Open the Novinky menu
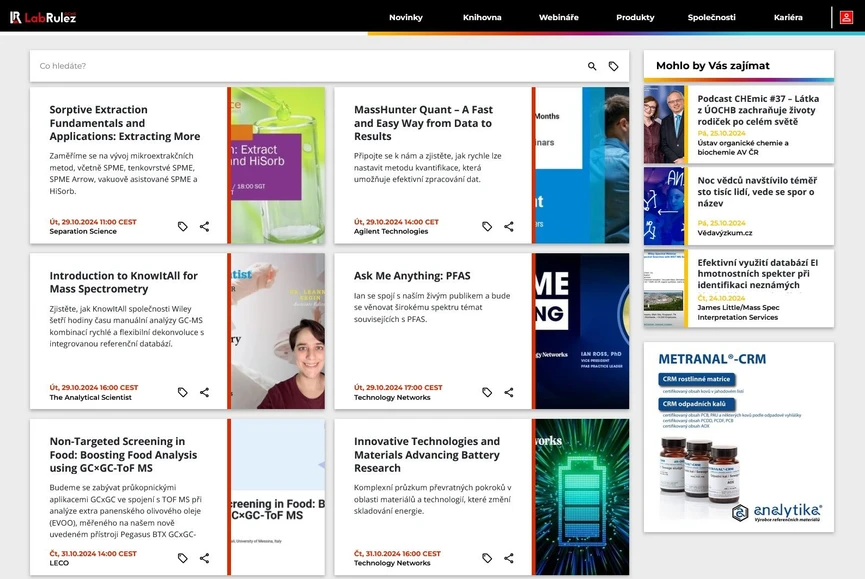The height and width of the screenshot is (579, 865). pos(405,18)
